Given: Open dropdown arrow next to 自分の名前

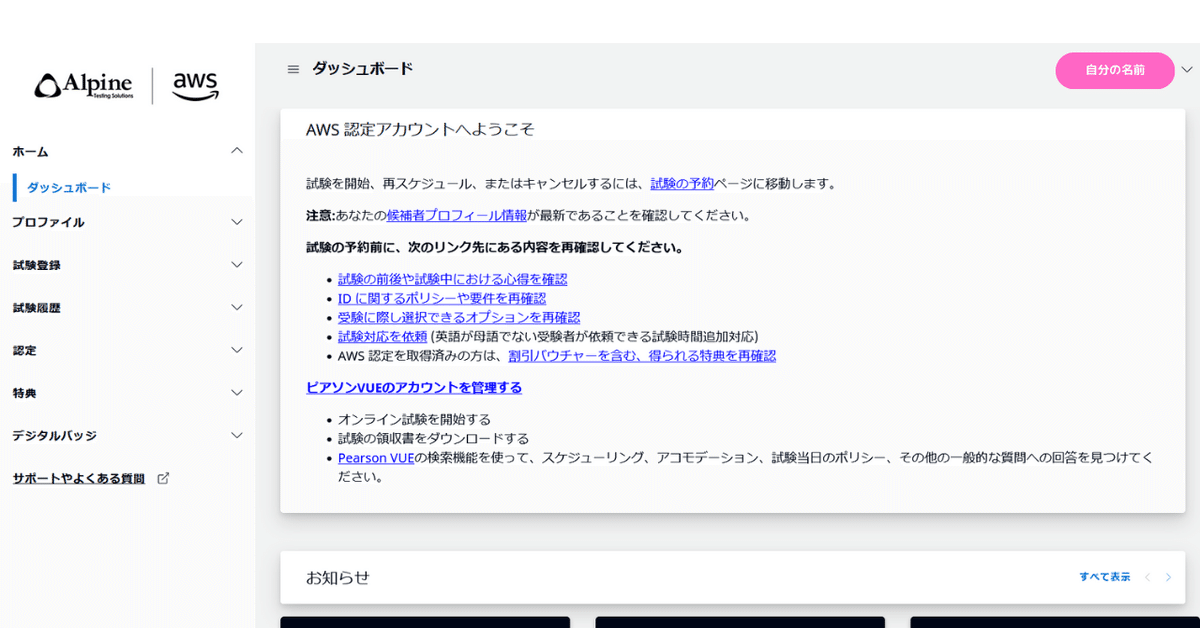Looking at the screenshot, I should point(1187,70).
